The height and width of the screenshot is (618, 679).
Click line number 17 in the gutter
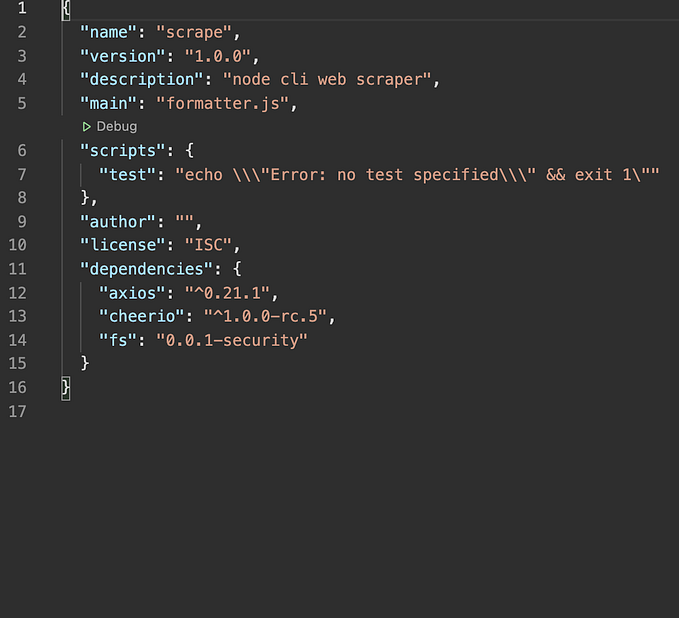point(17,411)
